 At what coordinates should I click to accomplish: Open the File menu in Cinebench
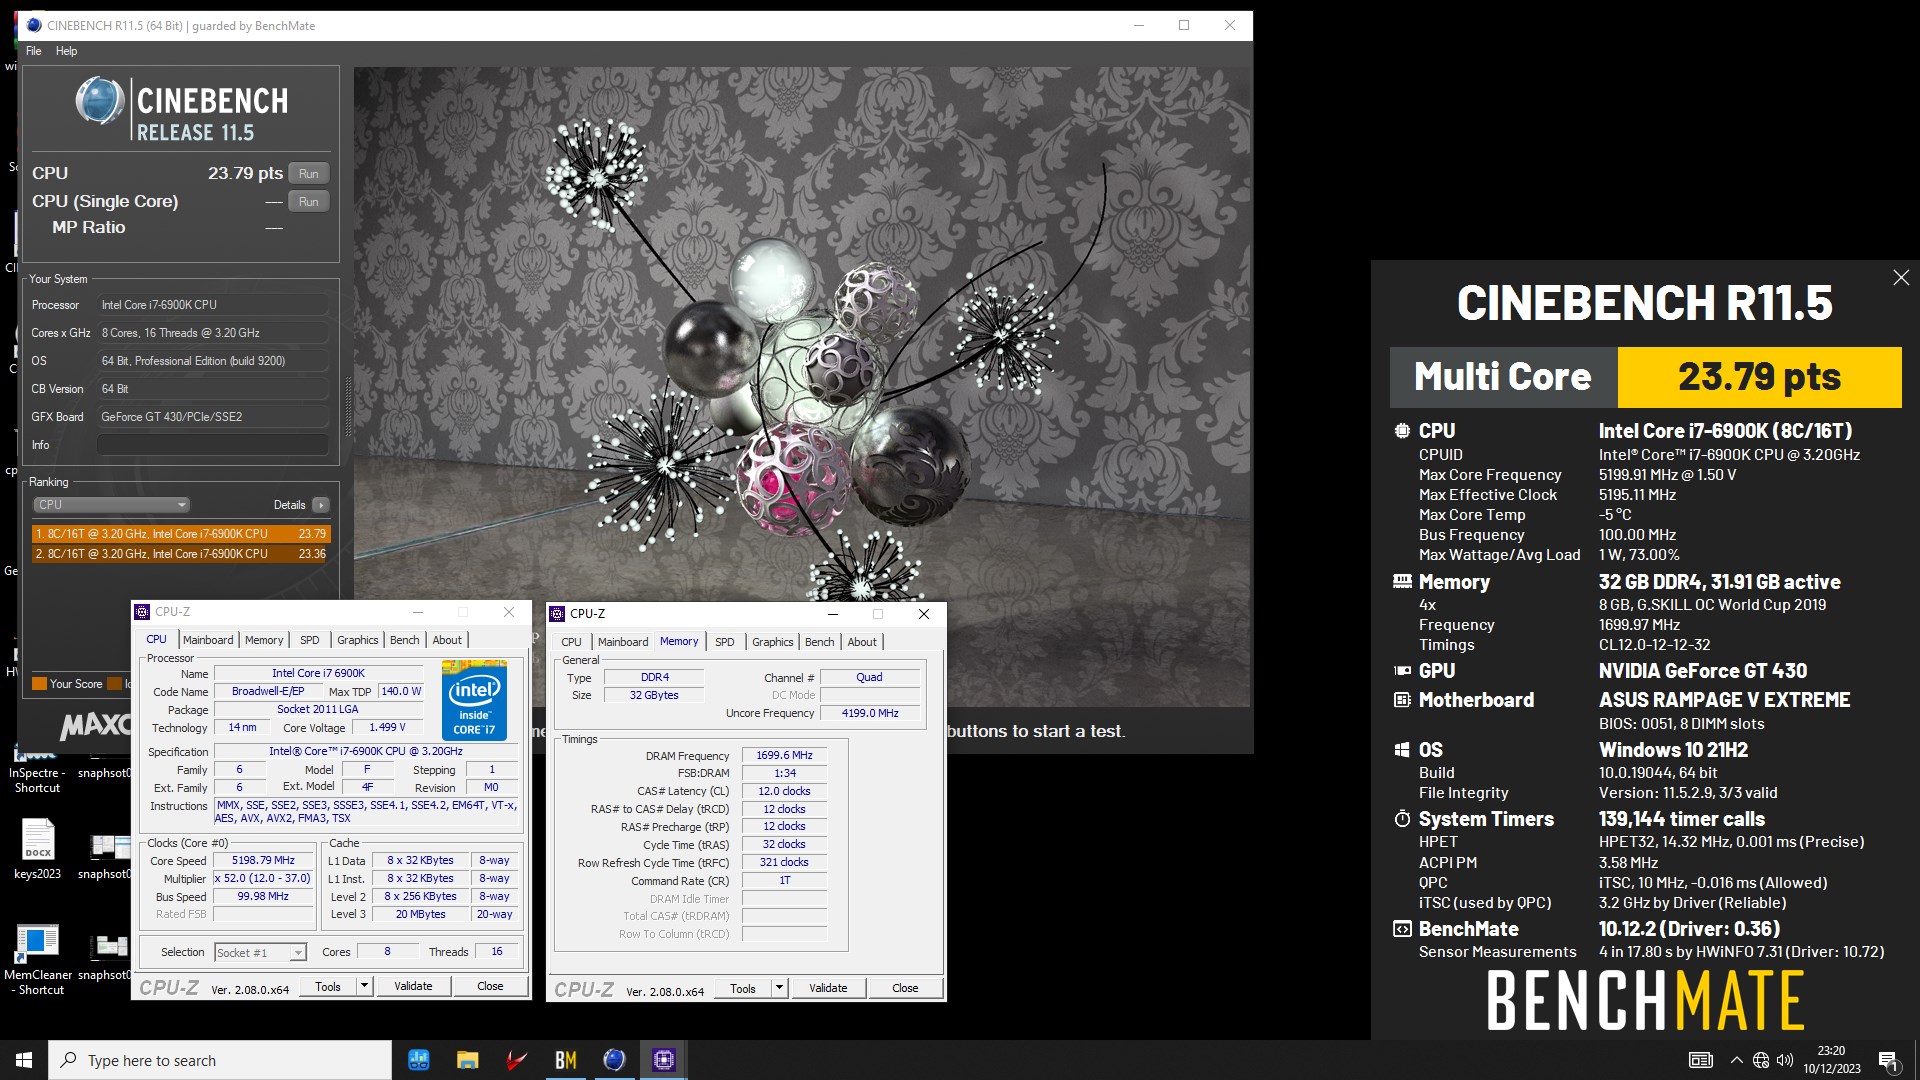(34, 51)
